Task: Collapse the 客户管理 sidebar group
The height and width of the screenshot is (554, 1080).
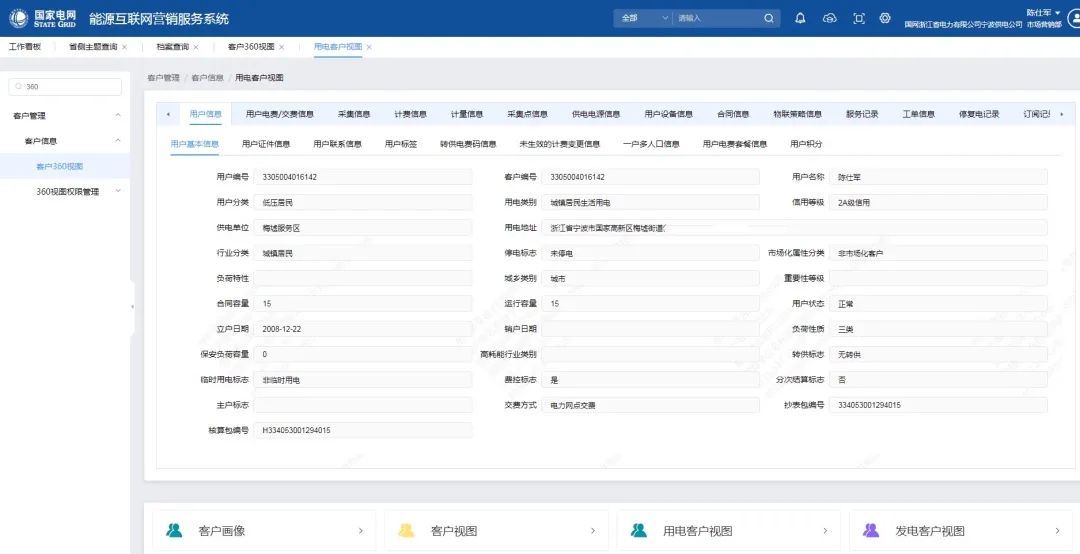Action: (x=118, y=115)
